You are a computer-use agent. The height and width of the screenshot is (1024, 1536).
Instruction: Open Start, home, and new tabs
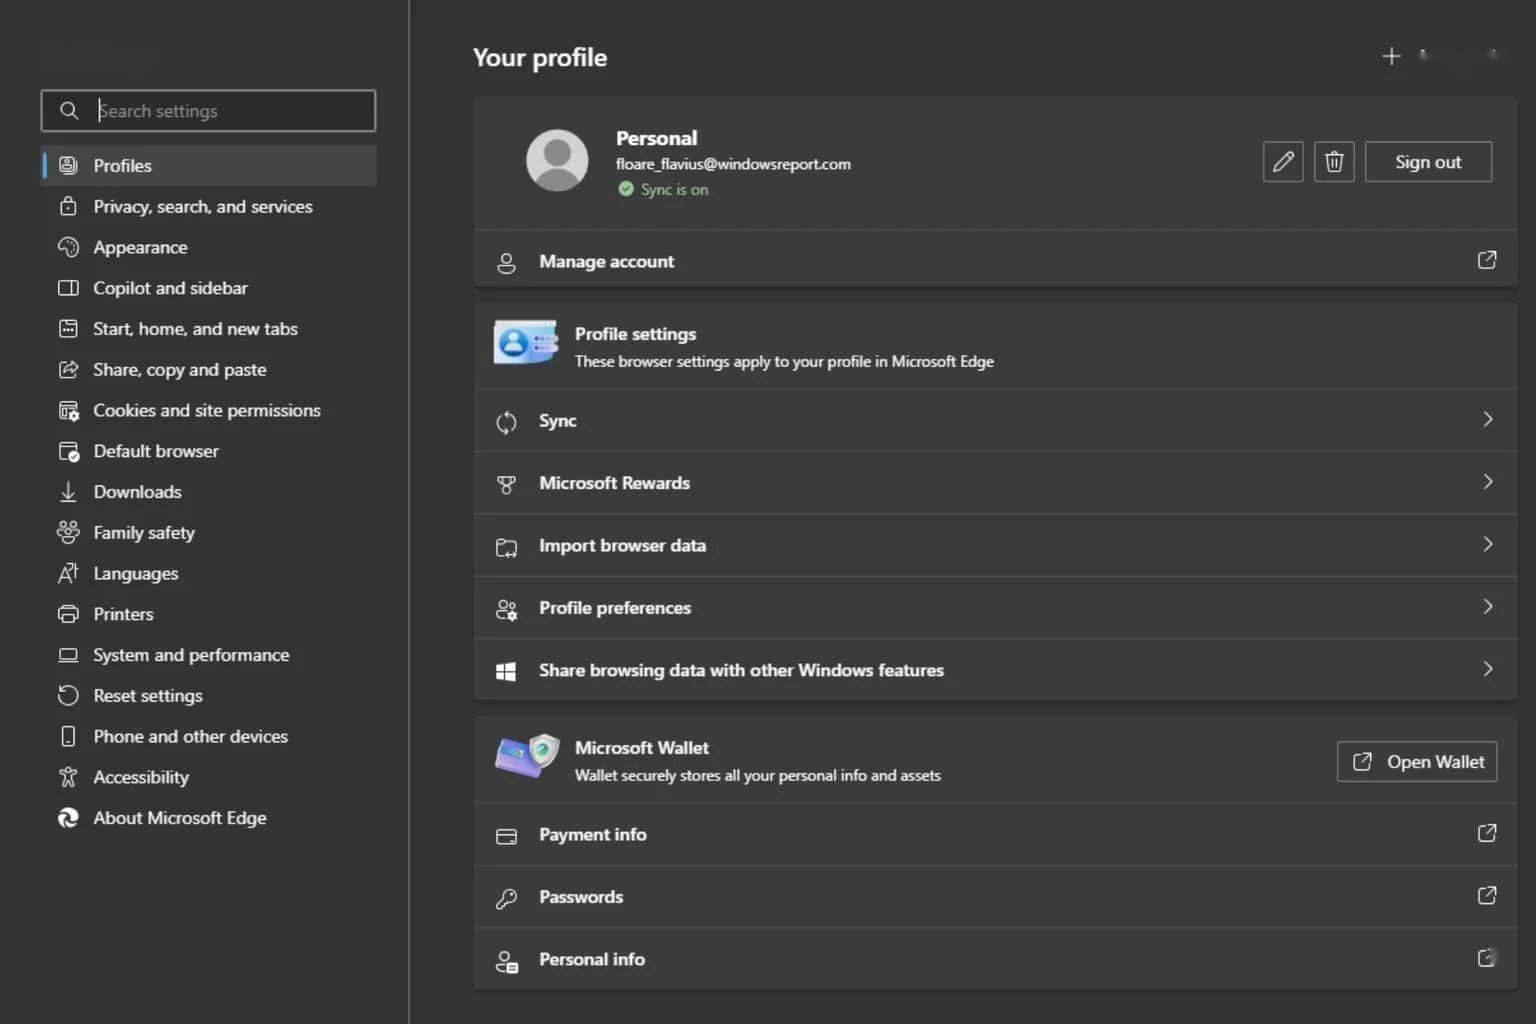209,329
